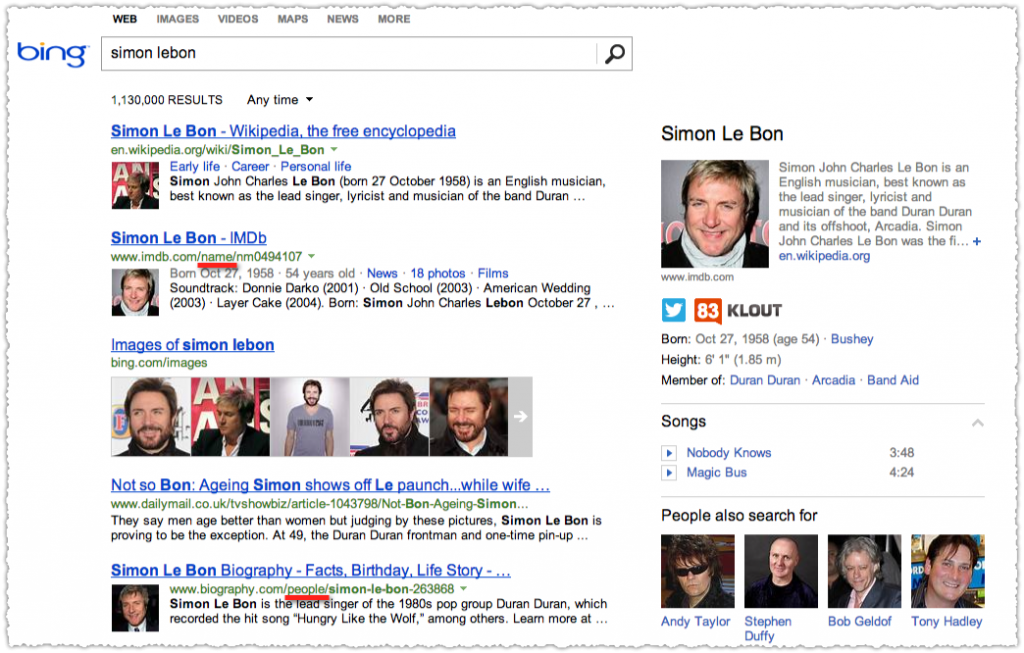This screenshot has width=1024, height=653.
Task: Open the IMDb Films sublink
Action: coord(493,274)
